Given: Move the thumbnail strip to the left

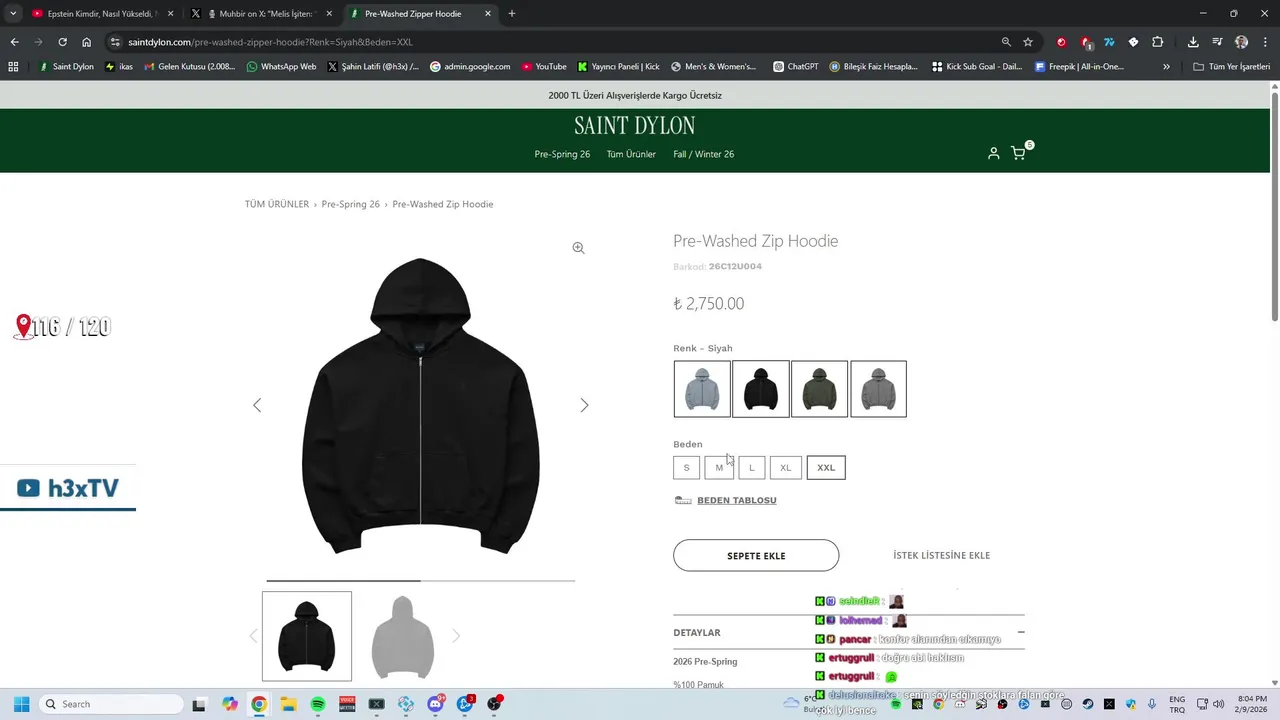Looking at the screenshot, I should click(x=253, y=636).
